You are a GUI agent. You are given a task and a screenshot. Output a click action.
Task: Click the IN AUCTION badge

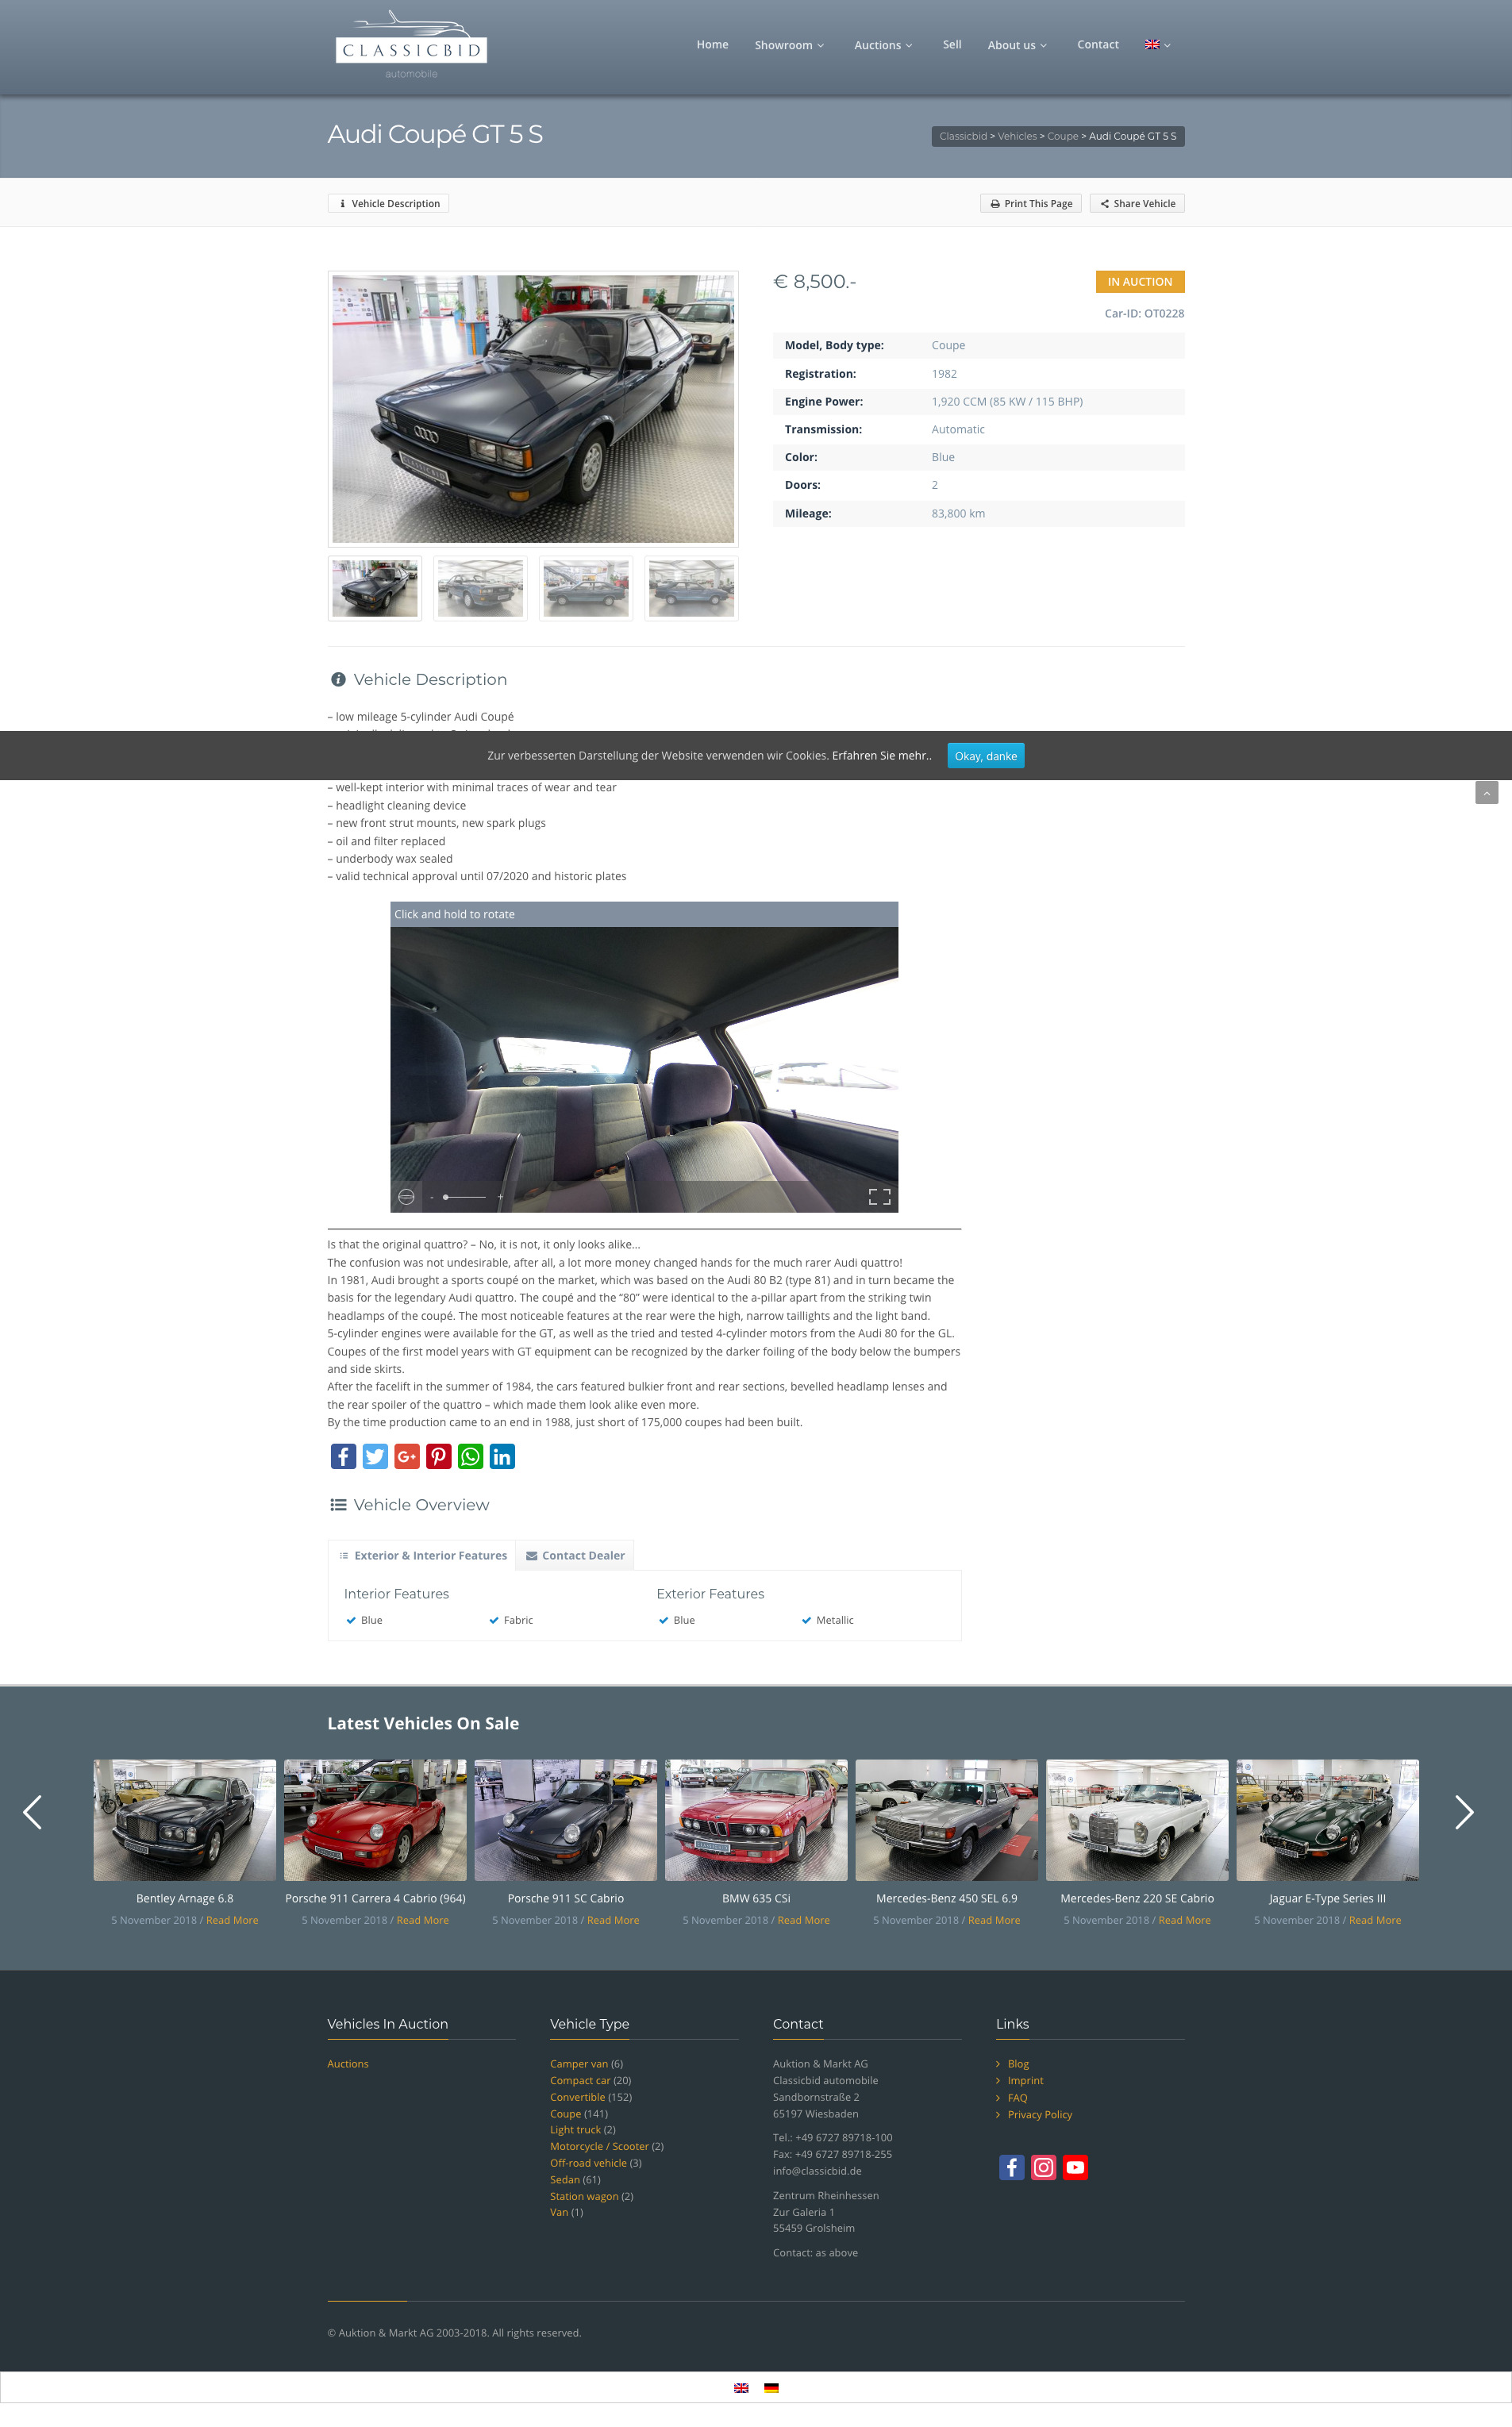pyautogui.click(x=1140, y=282)
